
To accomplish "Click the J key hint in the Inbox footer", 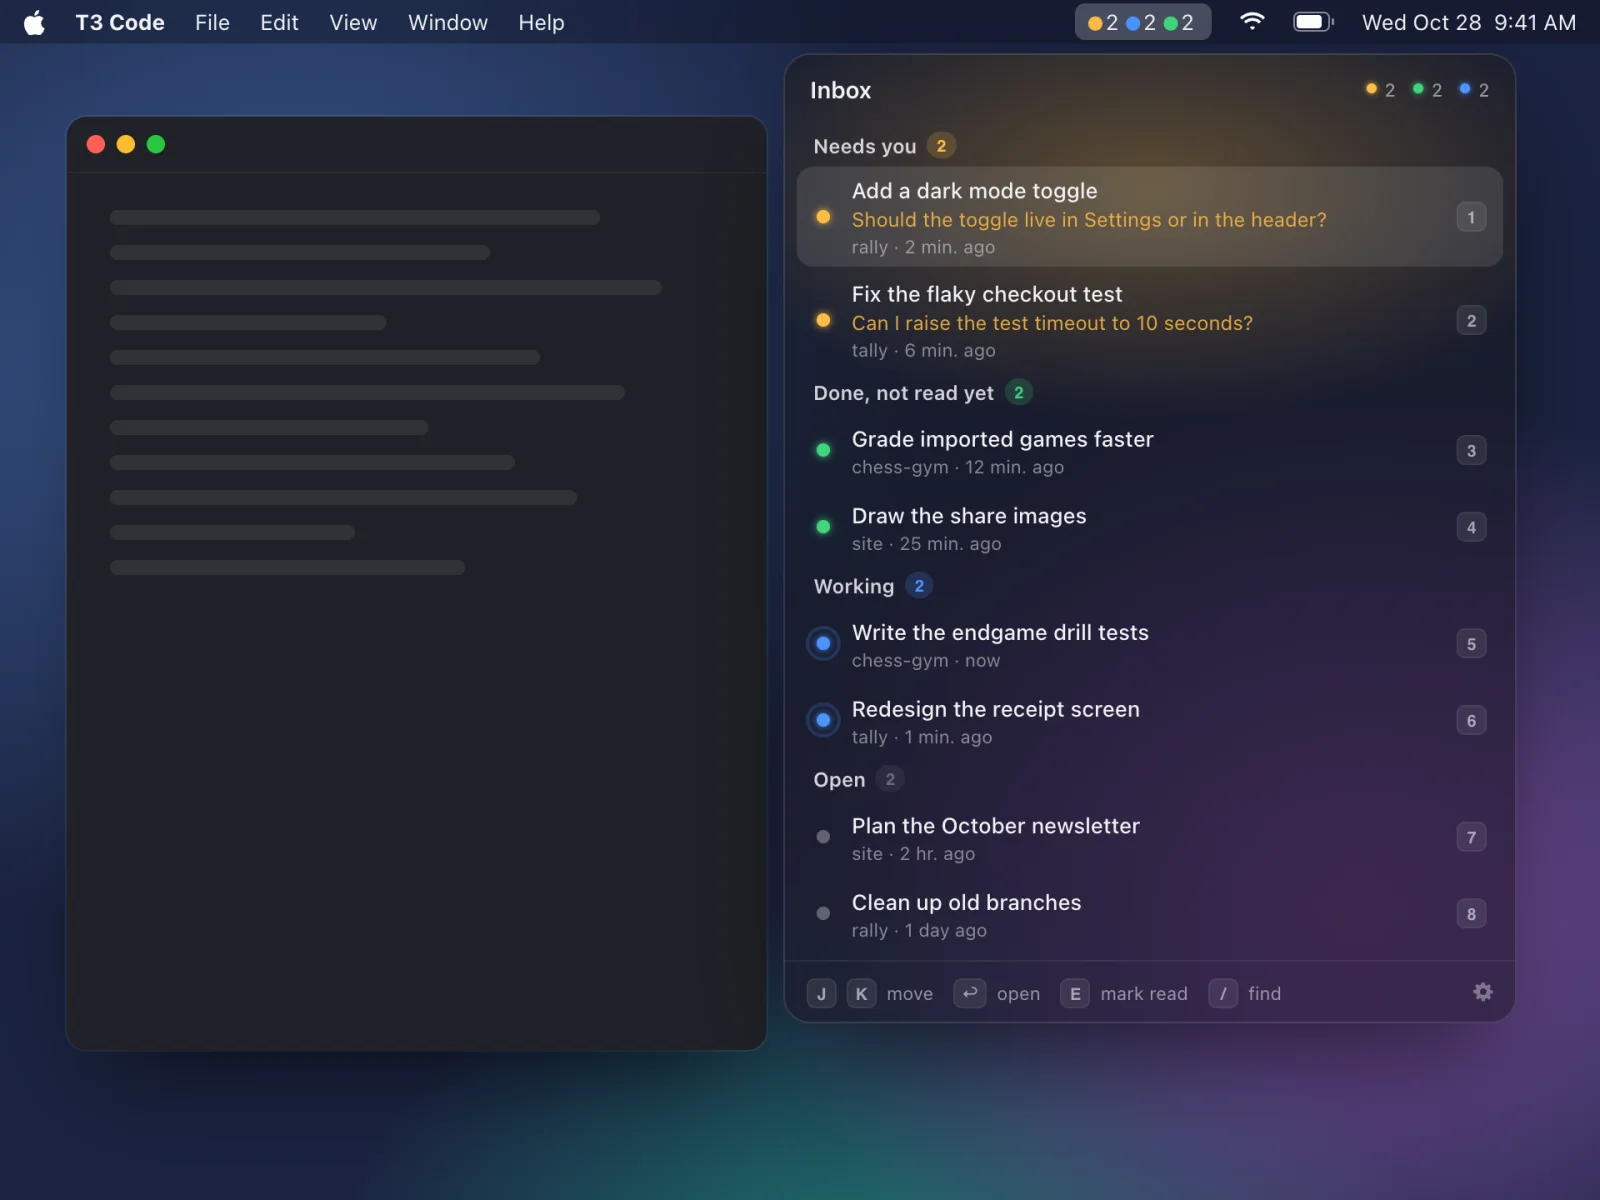I will [x=821, y=993].
